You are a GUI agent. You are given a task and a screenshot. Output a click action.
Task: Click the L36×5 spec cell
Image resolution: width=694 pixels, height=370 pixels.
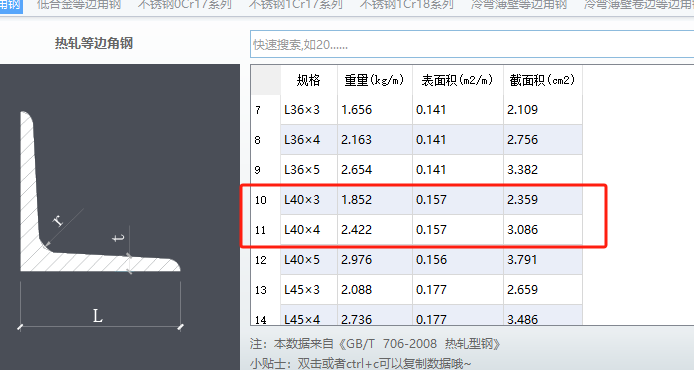tap(309, 170)
